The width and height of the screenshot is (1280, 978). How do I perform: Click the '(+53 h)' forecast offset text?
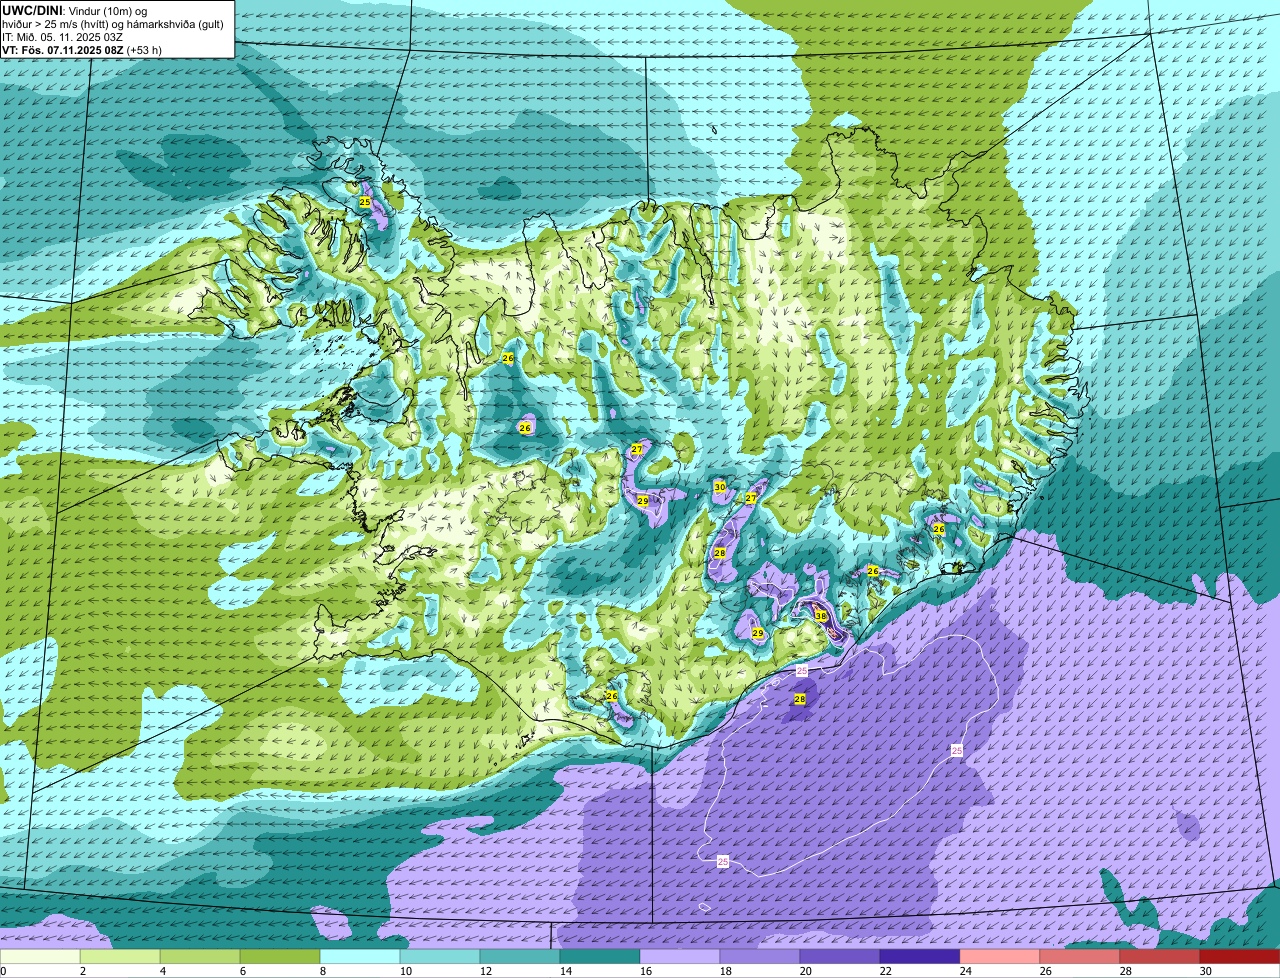(x=145, y=50)
